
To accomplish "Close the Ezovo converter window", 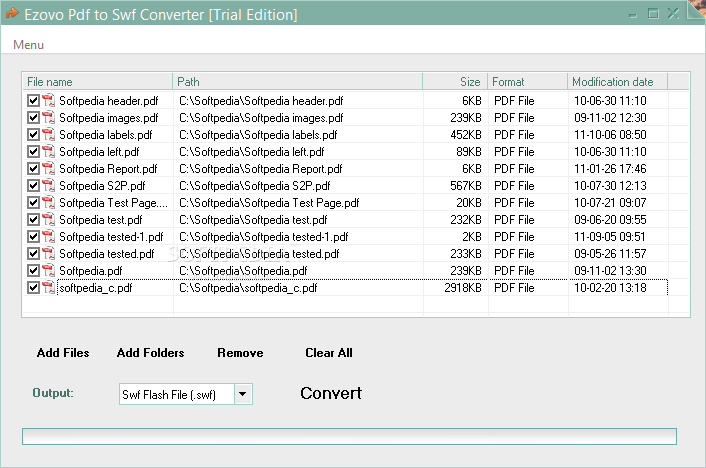I will pyautogui.click(x=673, y=14).
